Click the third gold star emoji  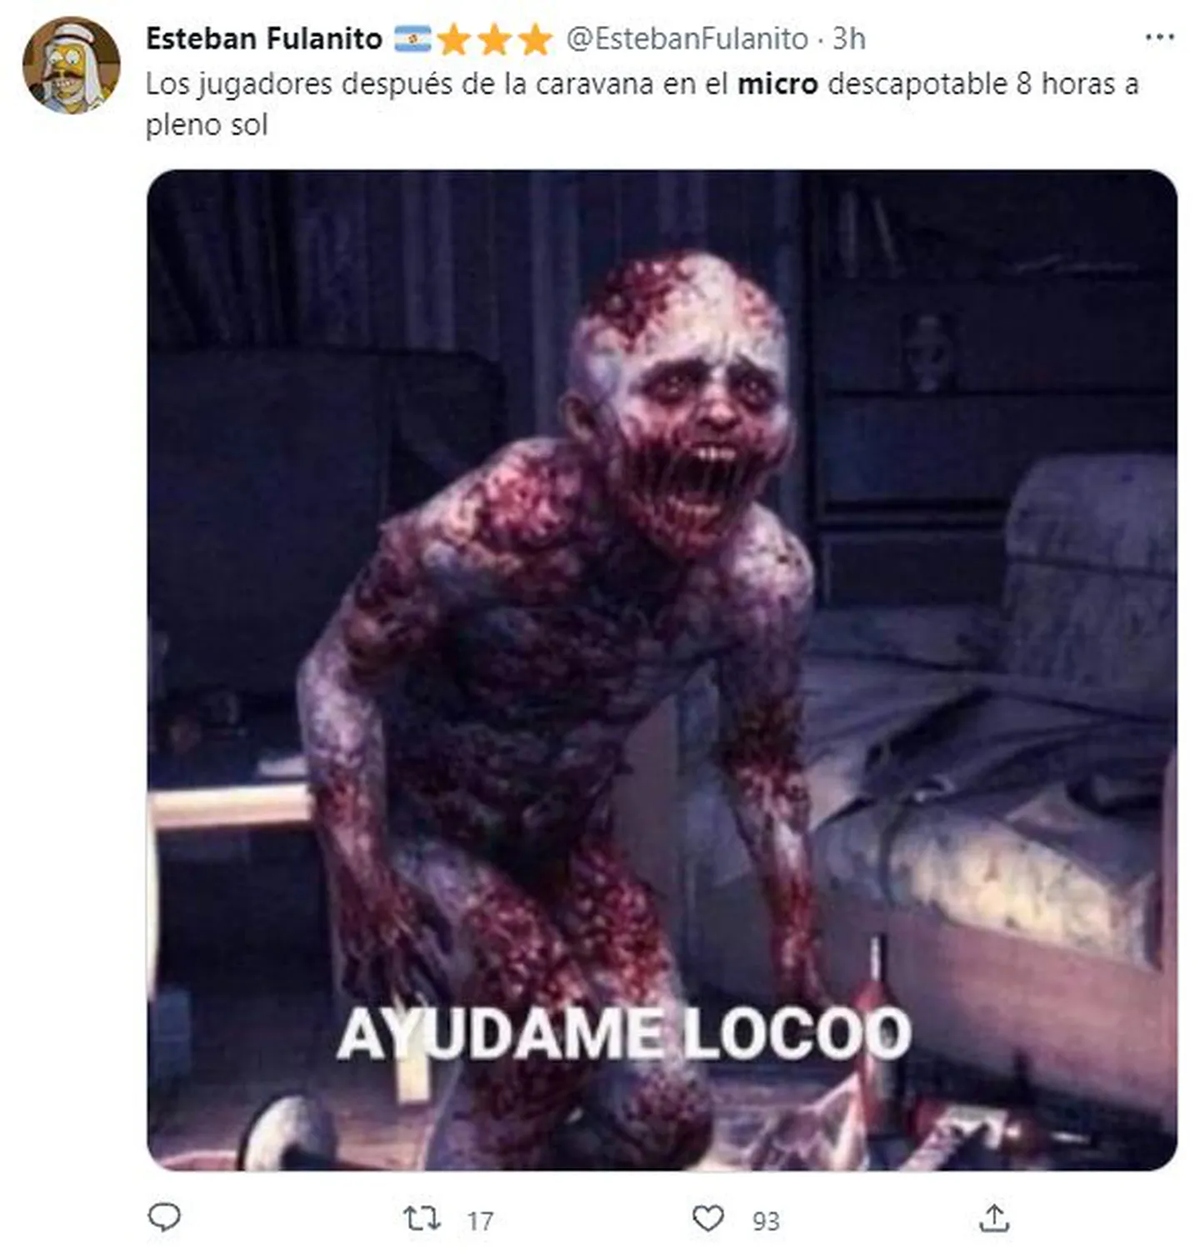tap(534, 40)
